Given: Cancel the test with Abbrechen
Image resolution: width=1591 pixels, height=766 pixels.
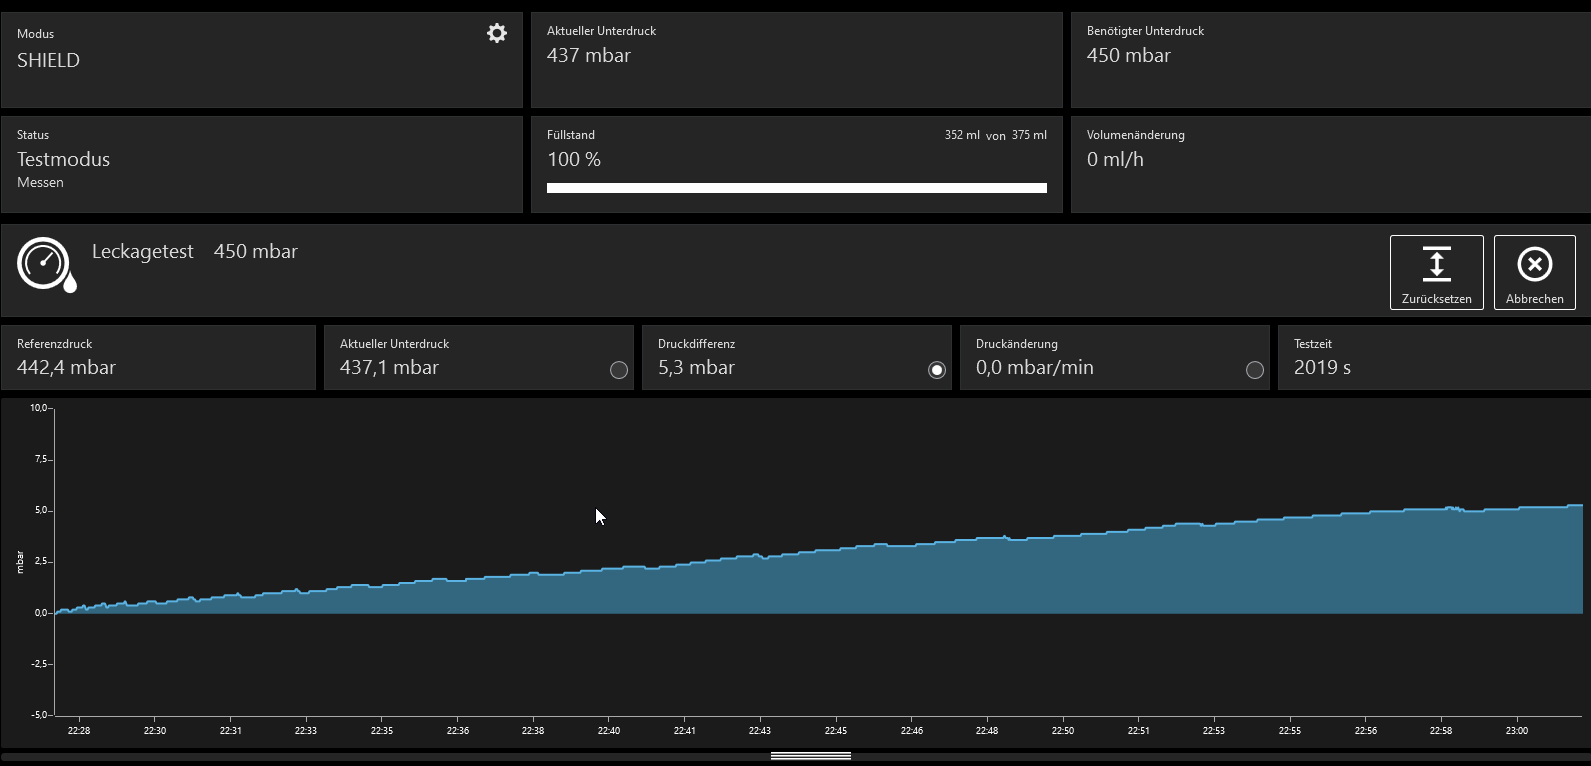Looking at the screenshot, I should tap(1534, 273).
